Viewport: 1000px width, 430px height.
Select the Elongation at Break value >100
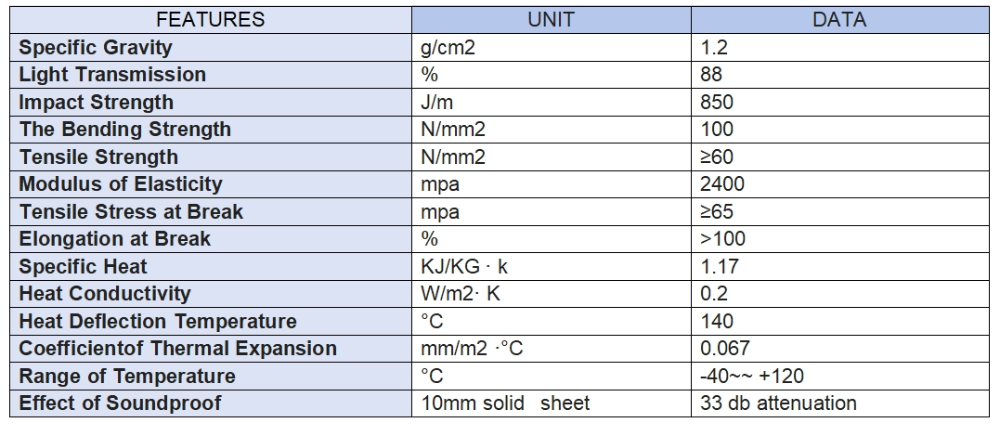click(723, 239)
